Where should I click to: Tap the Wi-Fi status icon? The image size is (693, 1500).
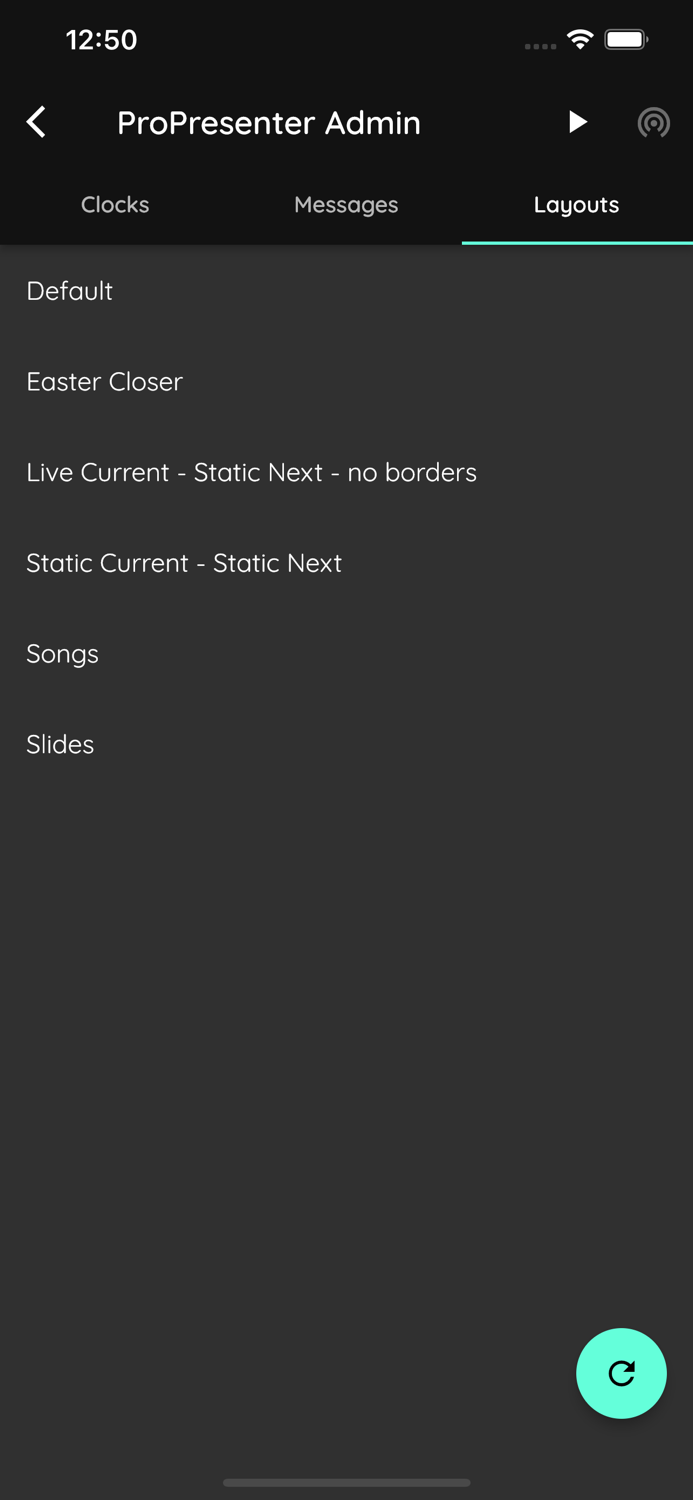(x=582, y=40)
